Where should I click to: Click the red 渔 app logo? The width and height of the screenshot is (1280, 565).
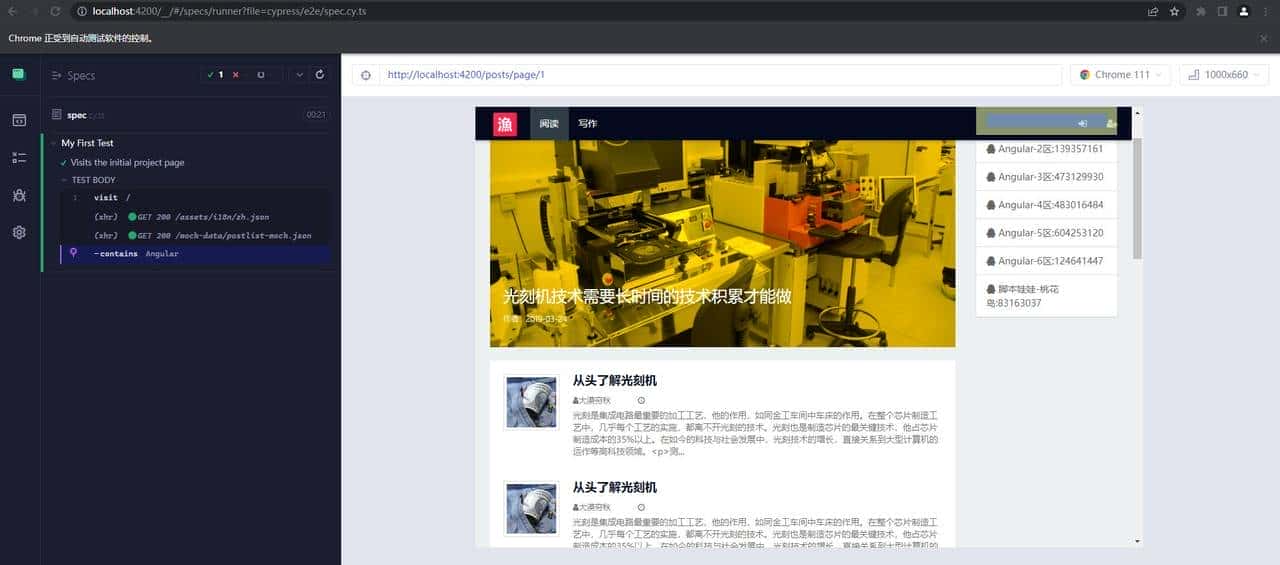[504, 124]
